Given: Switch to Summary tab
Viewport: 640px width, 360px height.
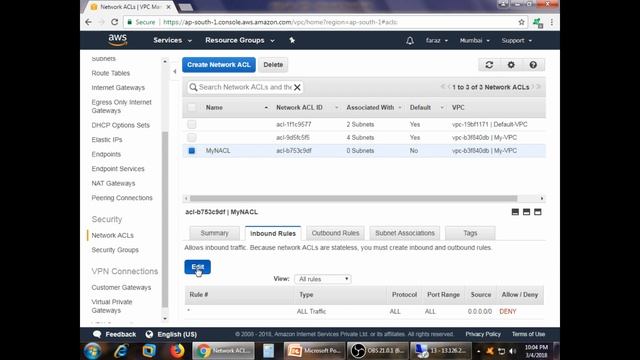Looking at the screenshot, I should [214, 233].
